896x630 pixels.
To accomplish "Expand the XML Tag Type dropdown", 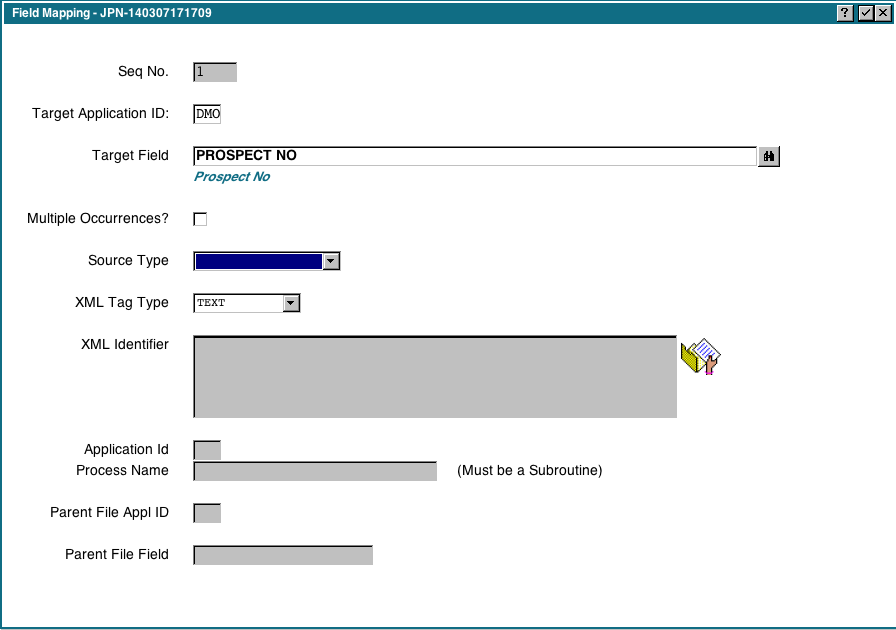I will point(290,303).
